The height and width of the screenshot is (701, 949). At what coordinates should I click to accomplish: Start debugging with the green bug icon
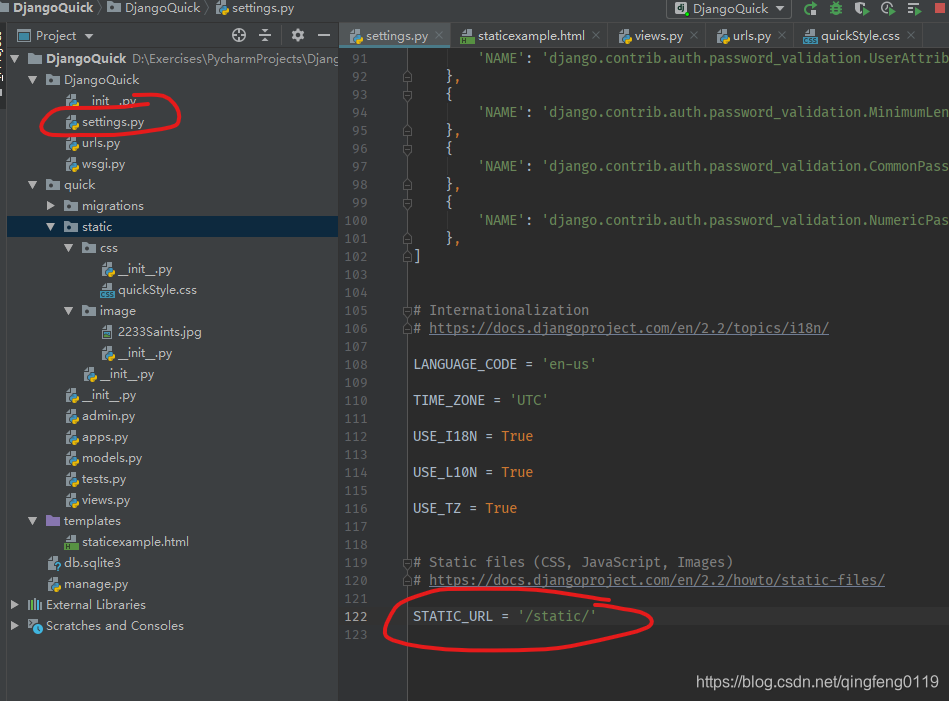(836, 8)
